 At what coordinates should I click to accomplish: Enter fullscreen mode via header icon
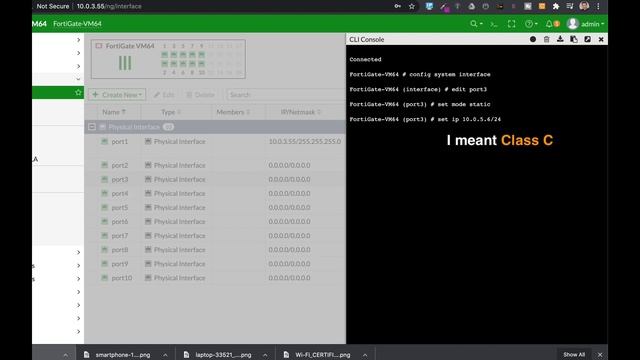(511, 24)
